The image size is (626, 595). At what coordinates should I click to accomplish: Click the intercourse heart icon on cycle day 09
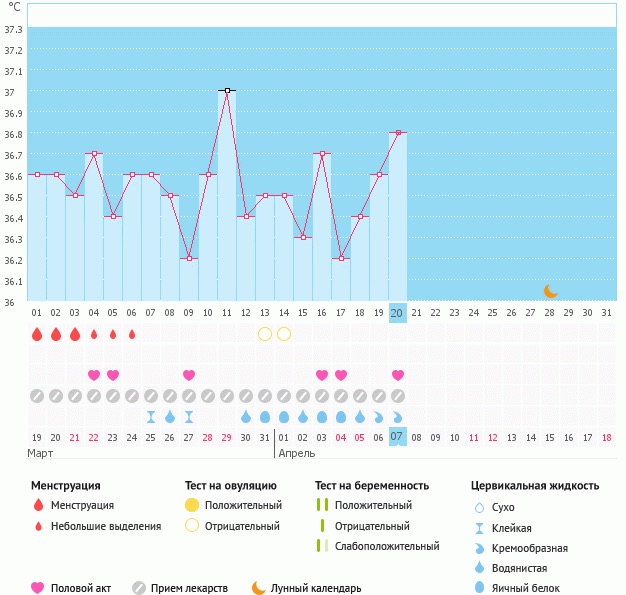click(189, 375)
